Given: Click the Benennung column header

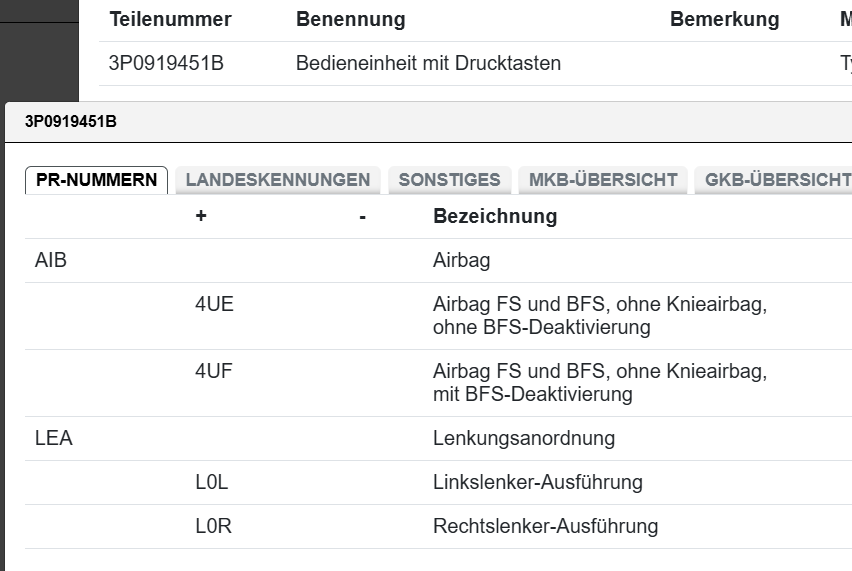Looking at the screenshot, I should 350,19.
